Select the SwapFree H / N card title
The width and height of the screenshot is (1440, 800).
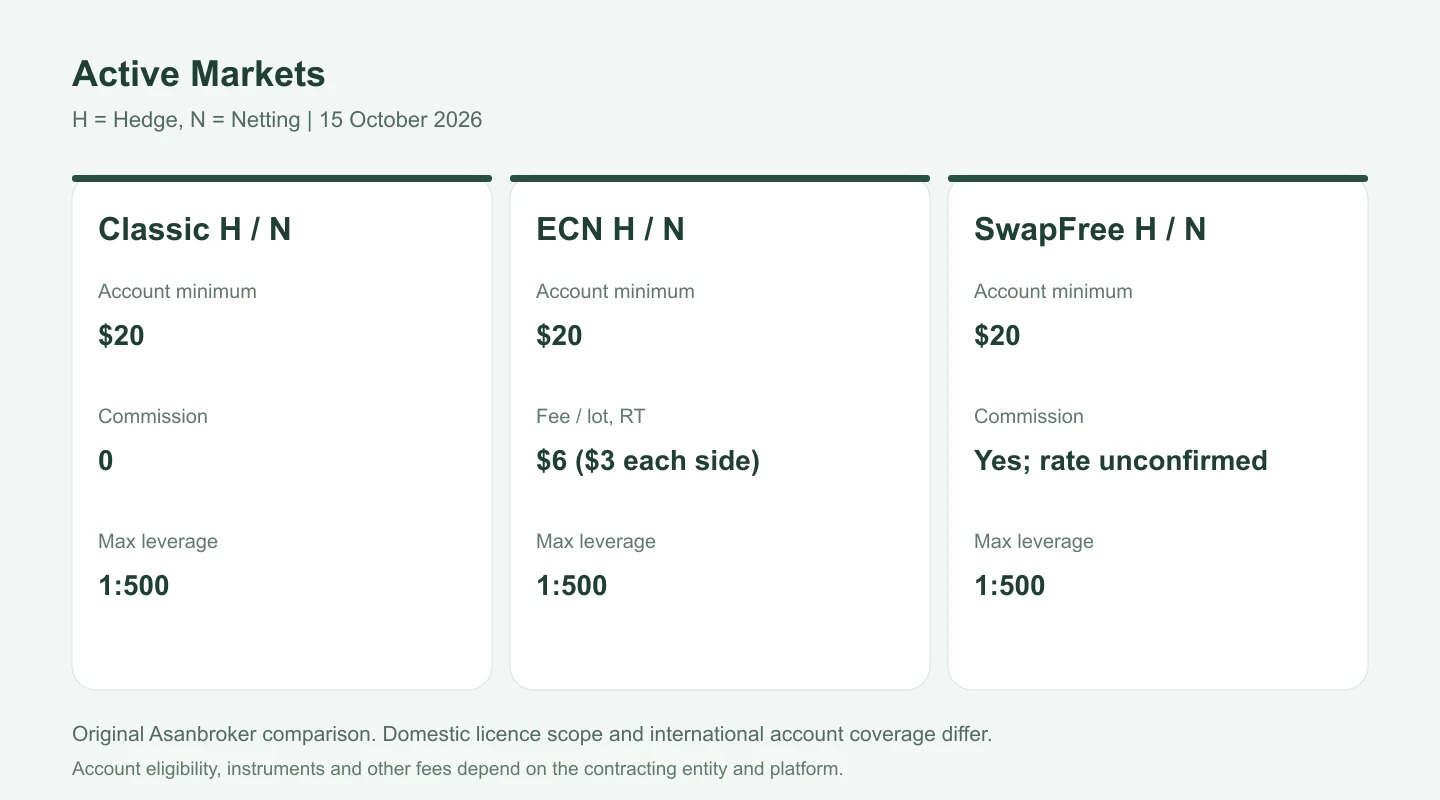[1090, 229]
